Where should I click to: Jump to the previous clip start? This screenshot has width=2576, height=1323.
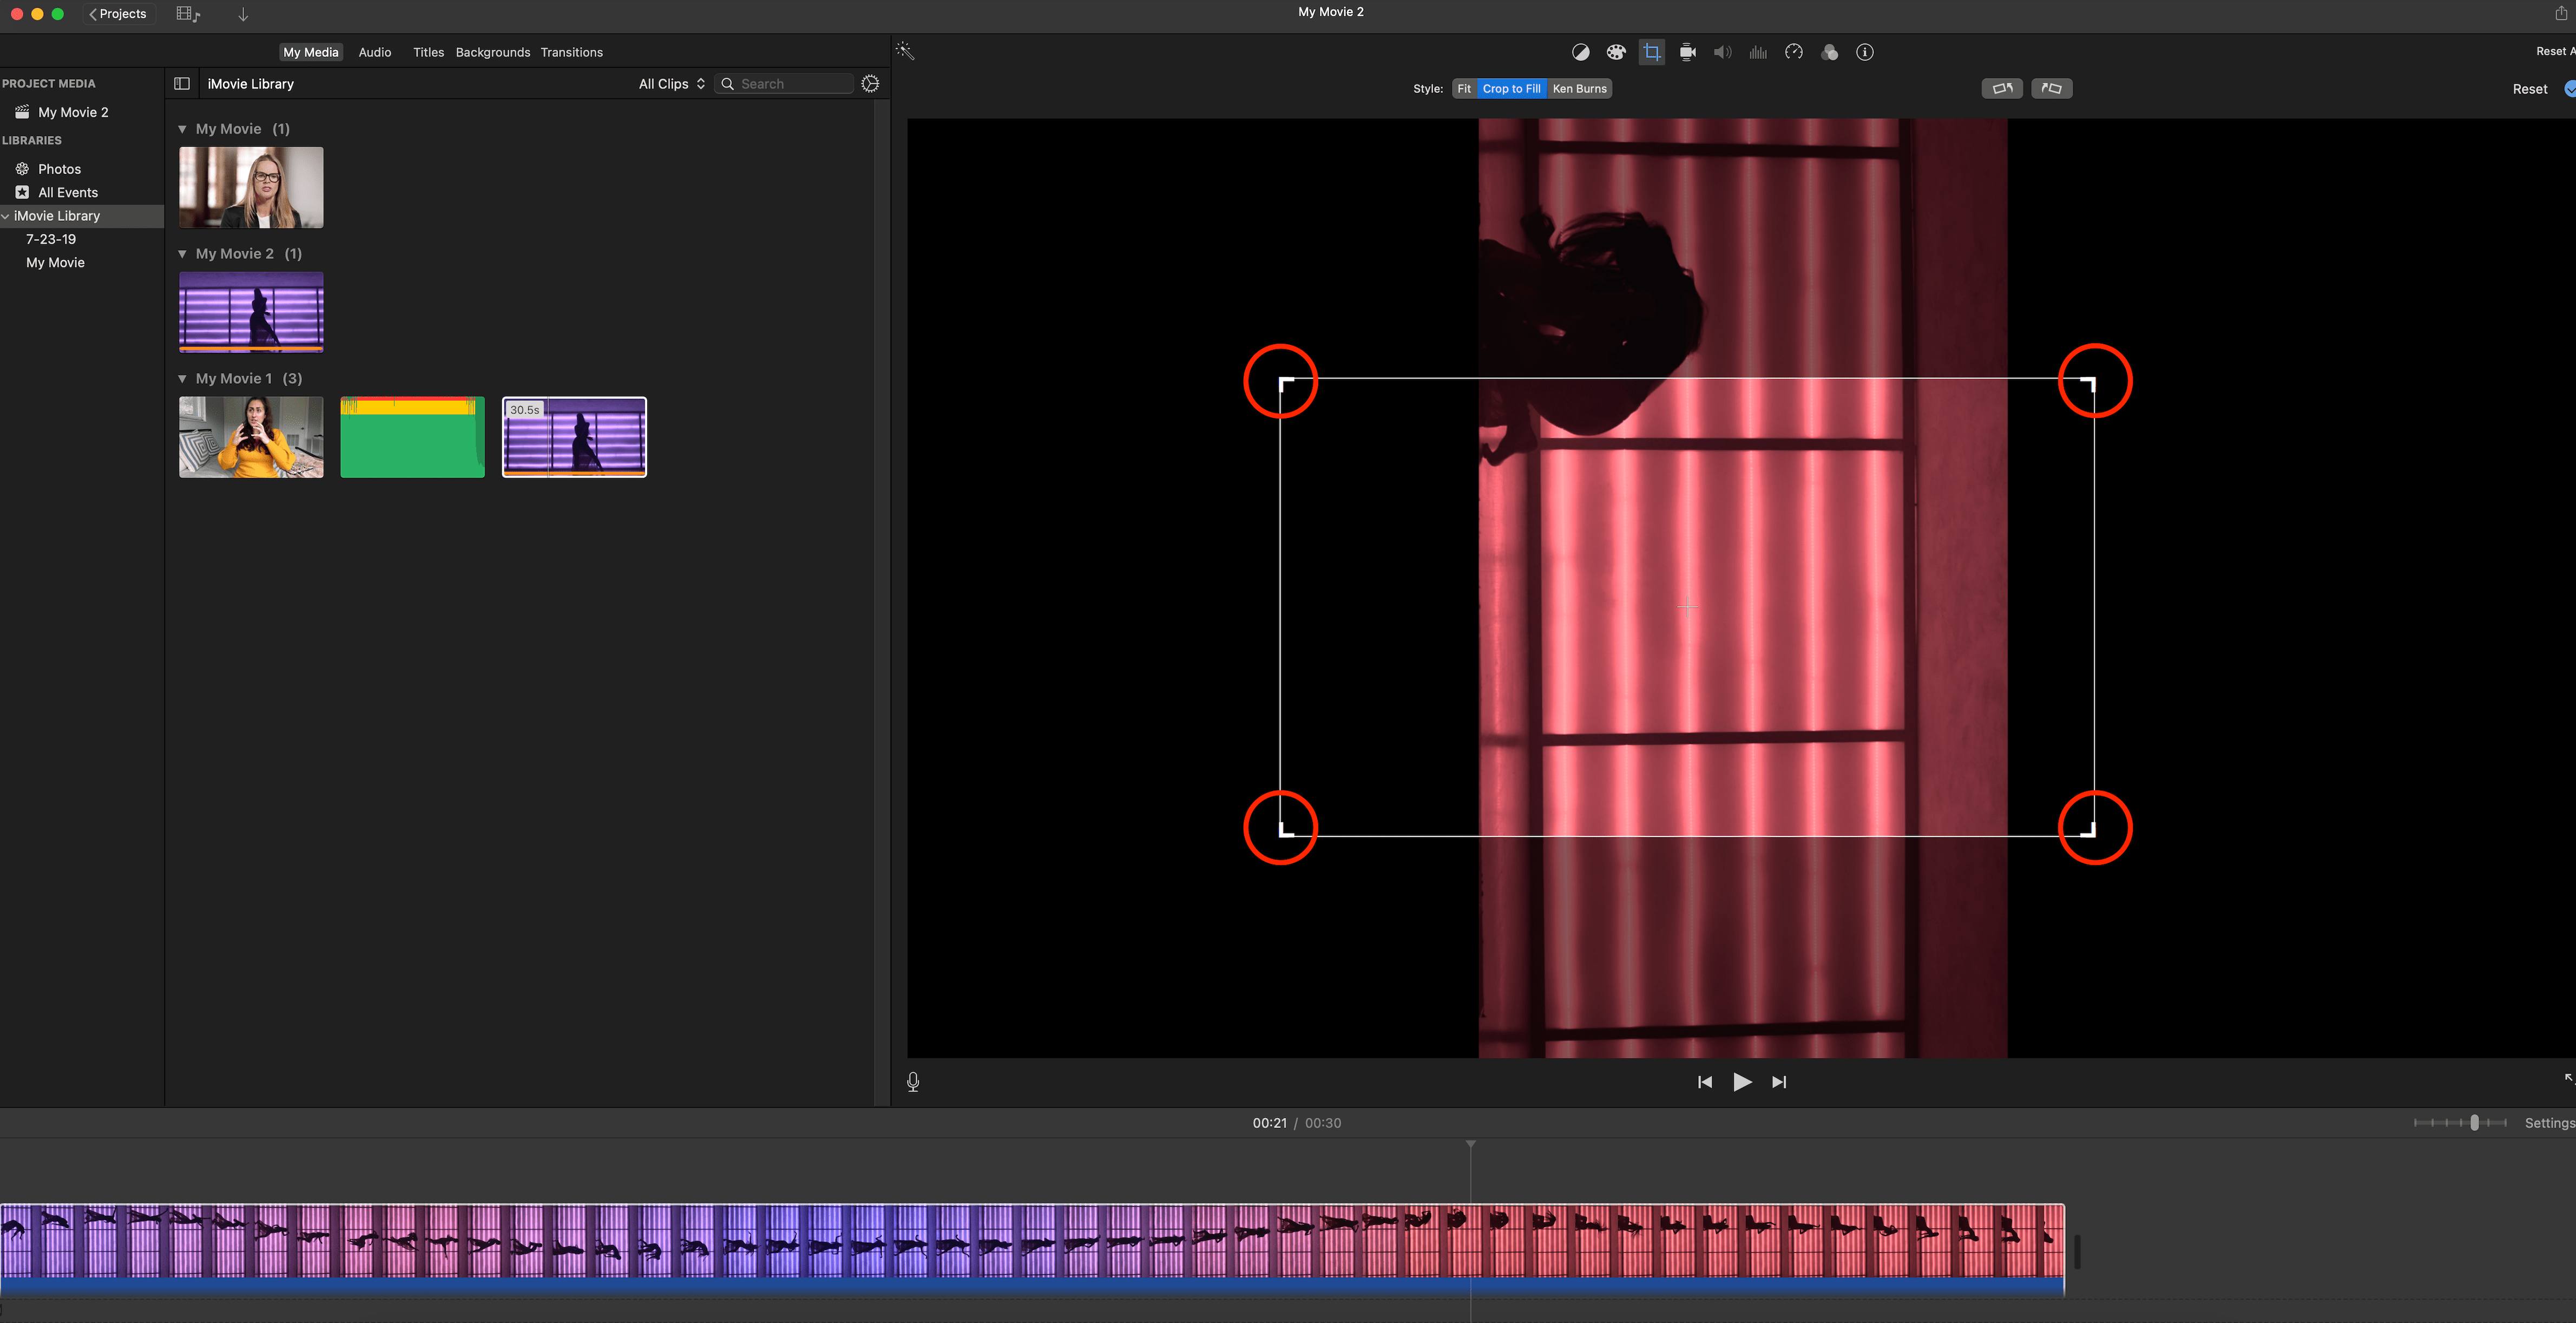coord(1705,1082)
